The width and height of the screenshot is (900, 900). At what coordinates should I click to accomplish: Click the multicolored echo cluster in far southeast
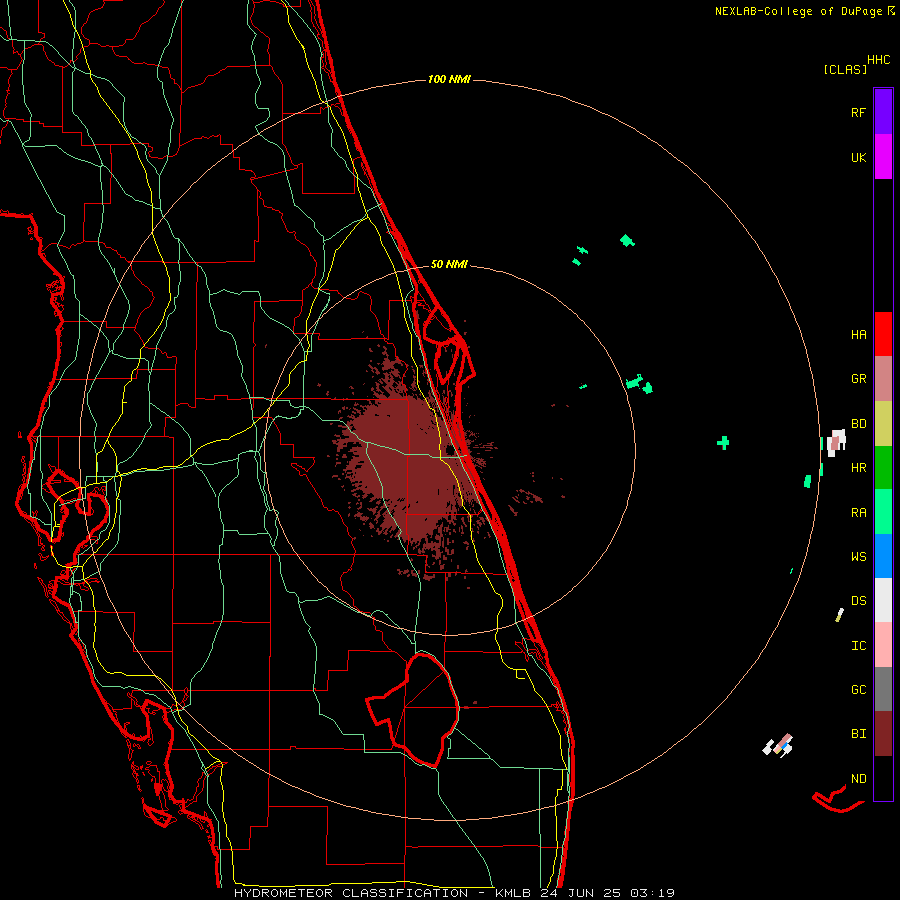pyautogui.click(x=778, y=746)
